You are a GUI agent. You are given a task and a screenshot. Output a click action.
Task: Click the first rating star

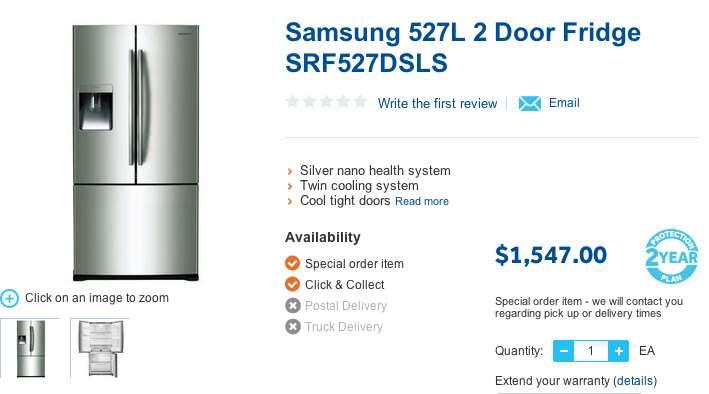pyautogui.click(x=293, y=101)
